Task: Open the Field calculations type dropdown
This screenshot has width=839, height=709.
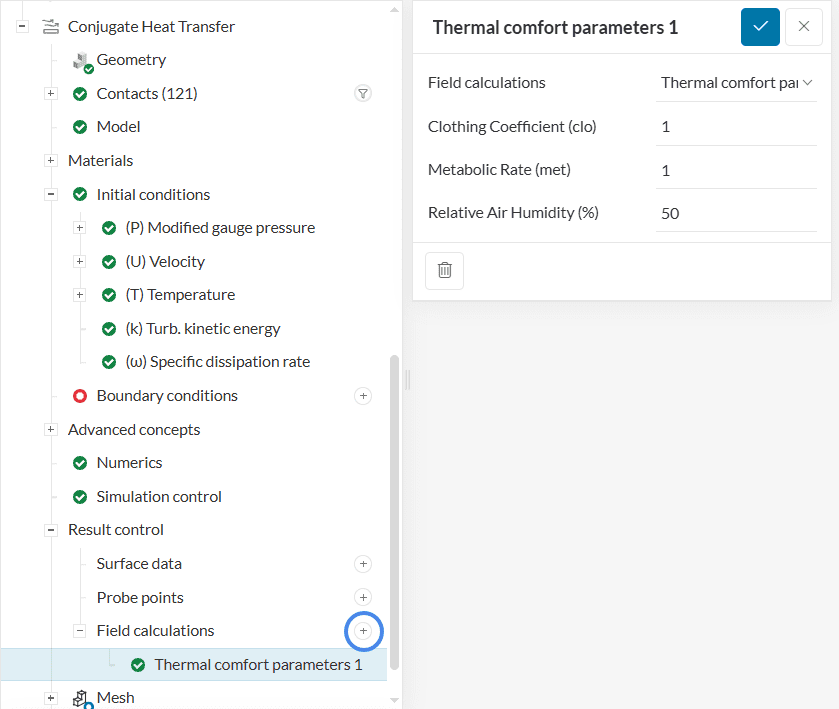Action: click(736, 83)
